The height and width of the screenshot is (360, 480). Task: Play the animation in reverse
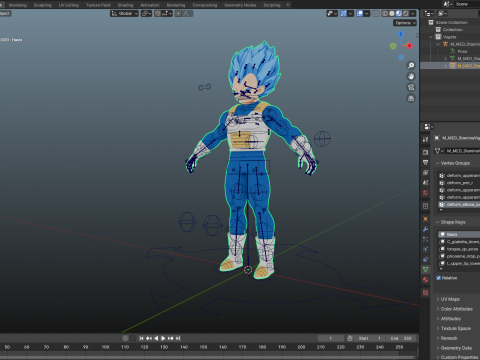pos(156,338)
